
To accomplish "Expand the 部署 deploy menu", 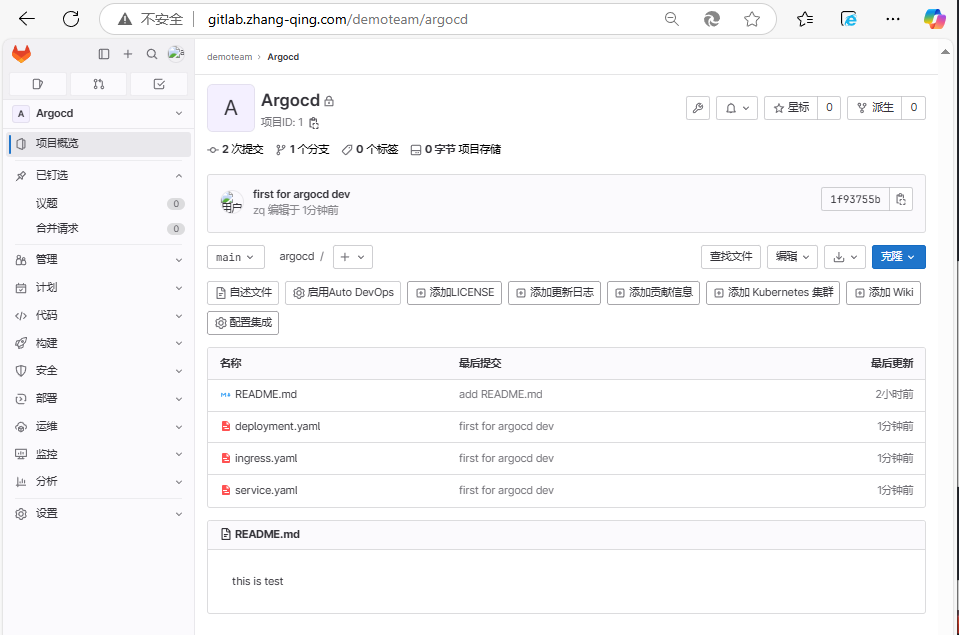I will coord(99,398).
